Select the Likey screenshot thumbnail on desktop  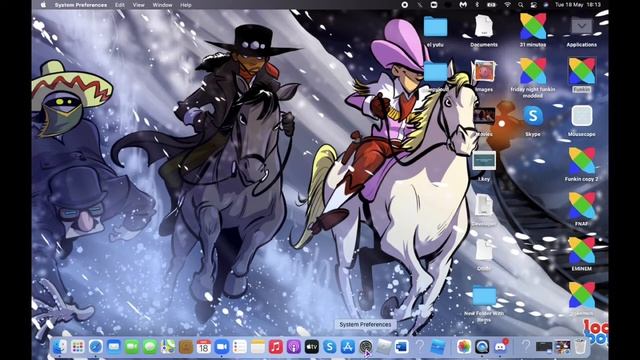(x=484, y=160)
